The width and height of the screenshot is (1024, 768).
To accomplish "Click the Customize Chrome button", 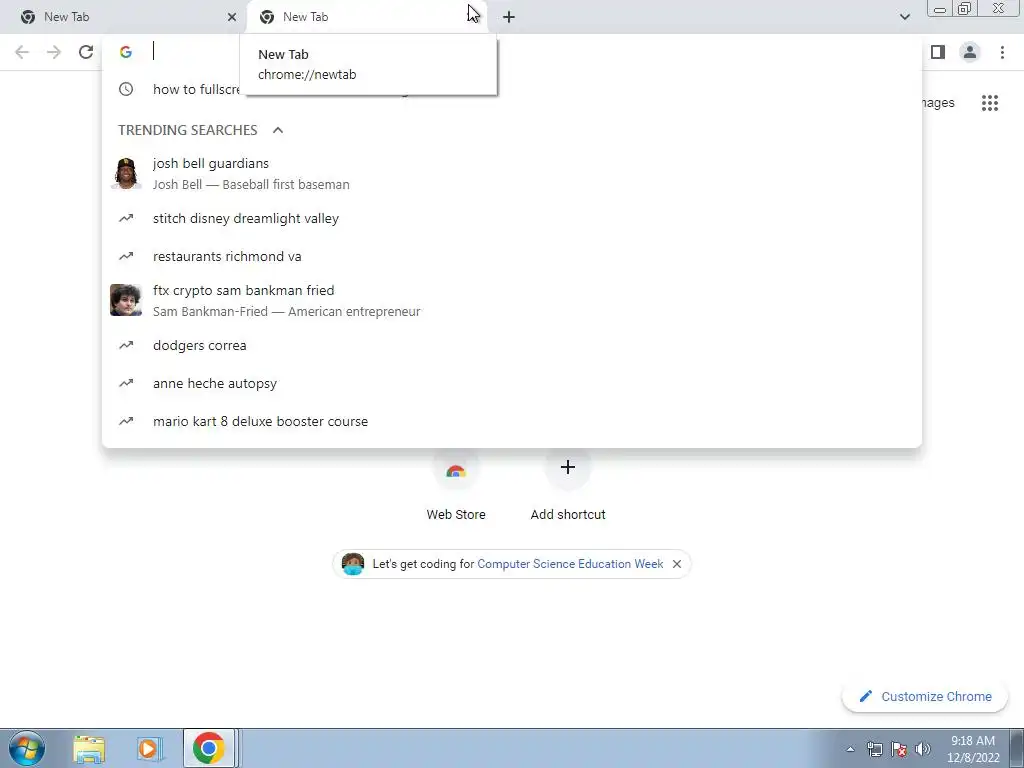I will click(x=925, y=696).
